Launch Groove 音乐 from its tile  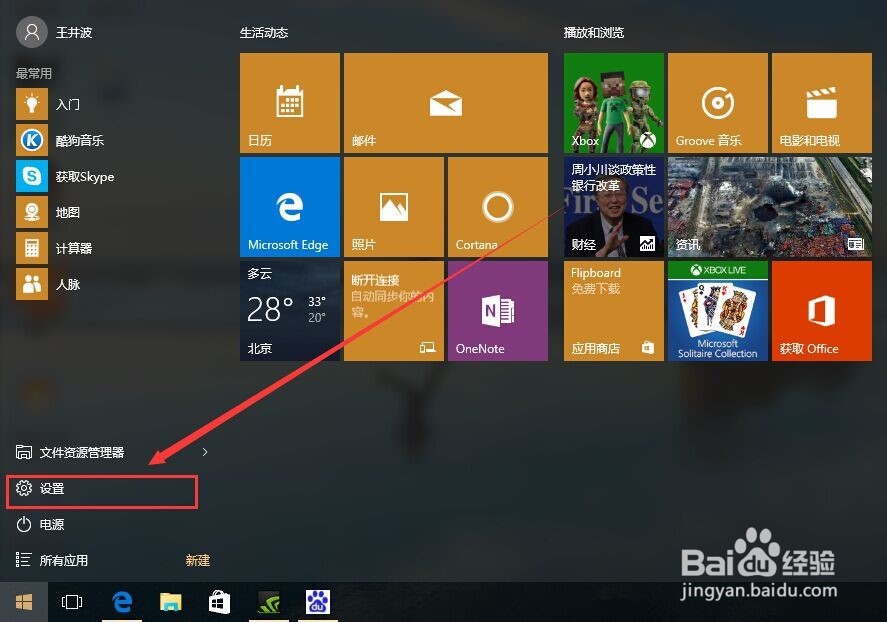(717, 102)
